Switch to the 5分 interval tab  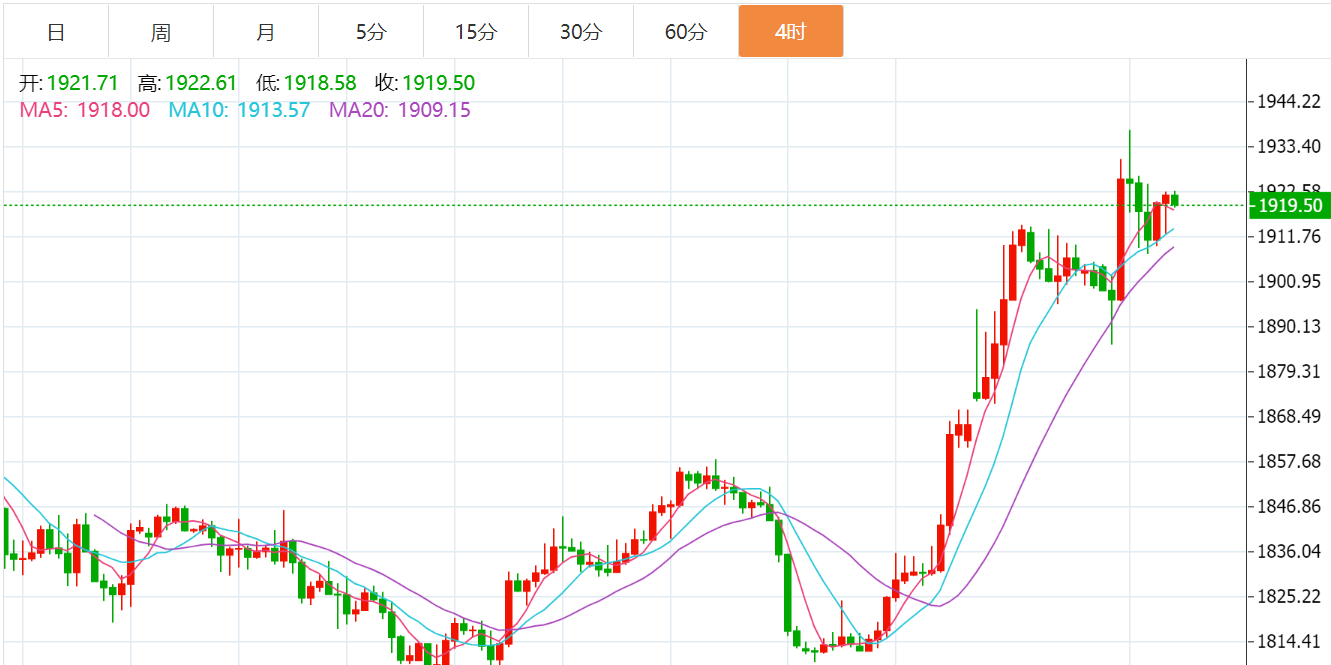click(371, 32)
